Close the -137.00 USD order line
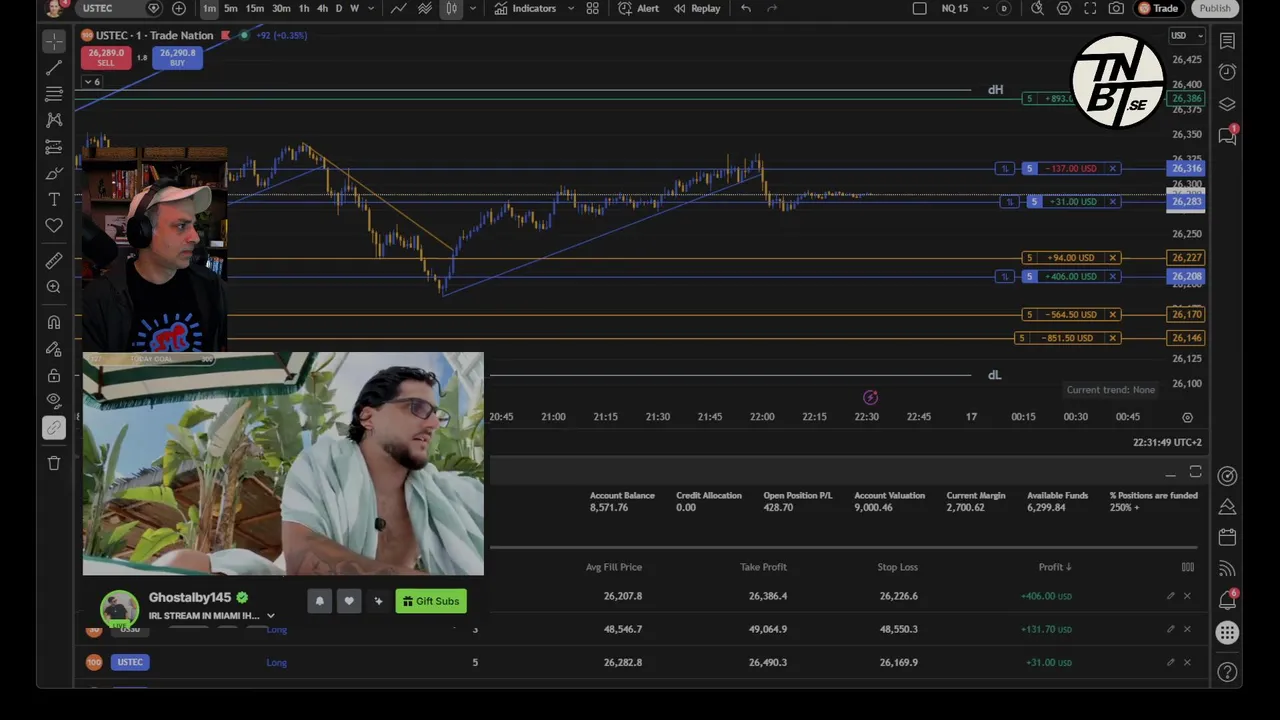The image size is (1280, 720). (x=1112, y=168)
